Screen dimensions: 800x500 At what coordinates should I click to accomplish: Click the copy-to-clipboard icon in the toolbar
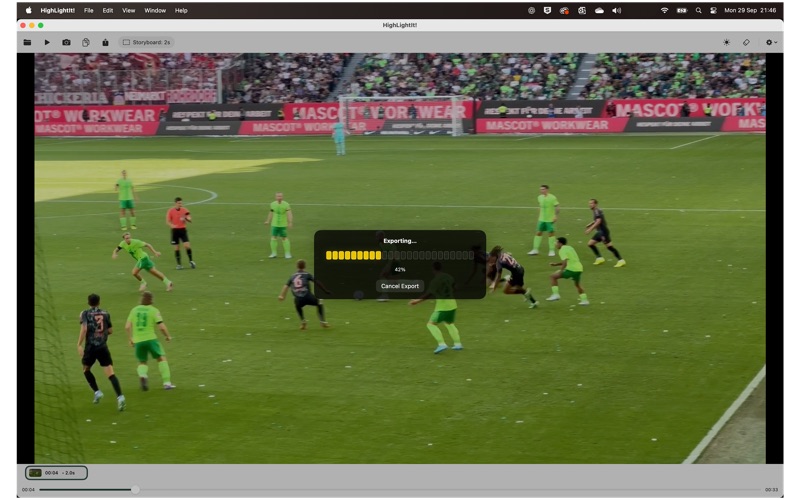[86, 42]
